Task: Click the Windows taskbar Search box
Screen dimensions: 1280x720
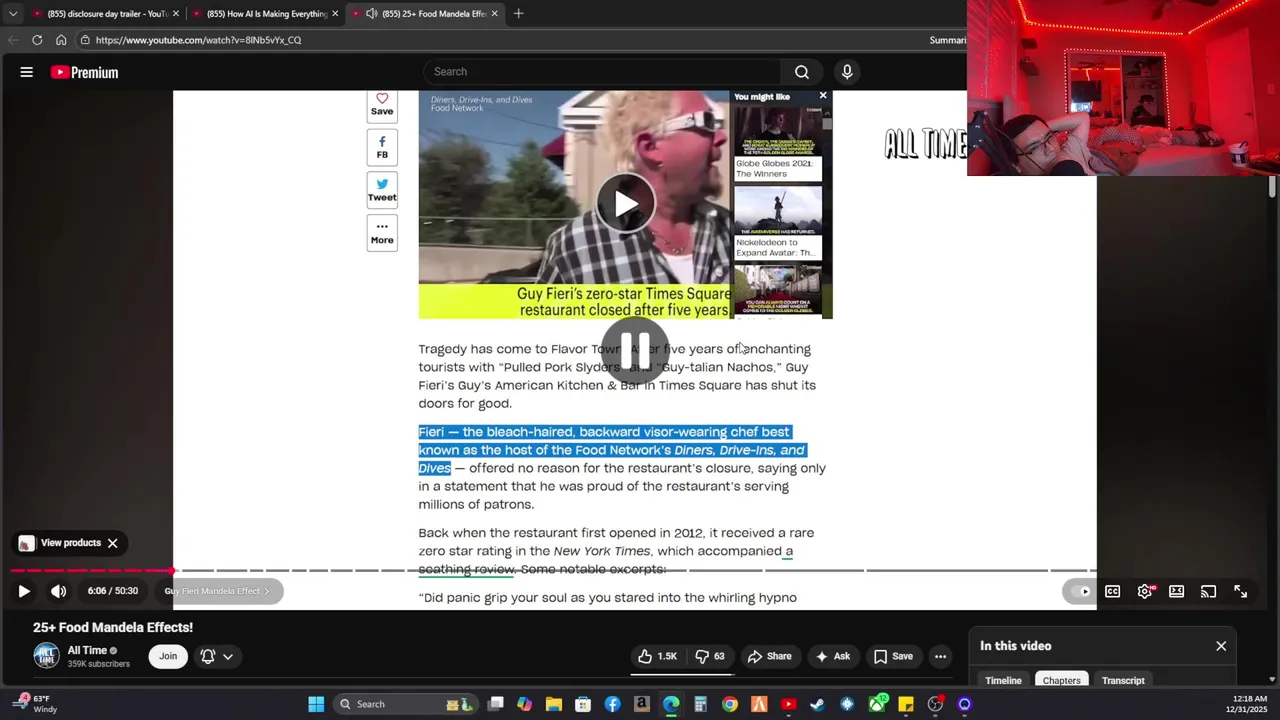Action: pos(404,704)
